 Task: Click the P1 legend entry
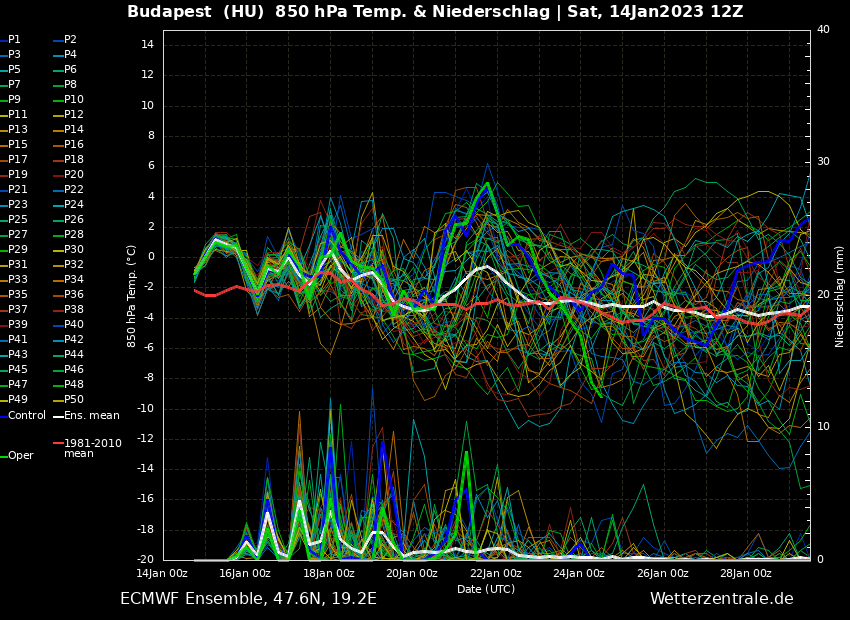[14, 40]
